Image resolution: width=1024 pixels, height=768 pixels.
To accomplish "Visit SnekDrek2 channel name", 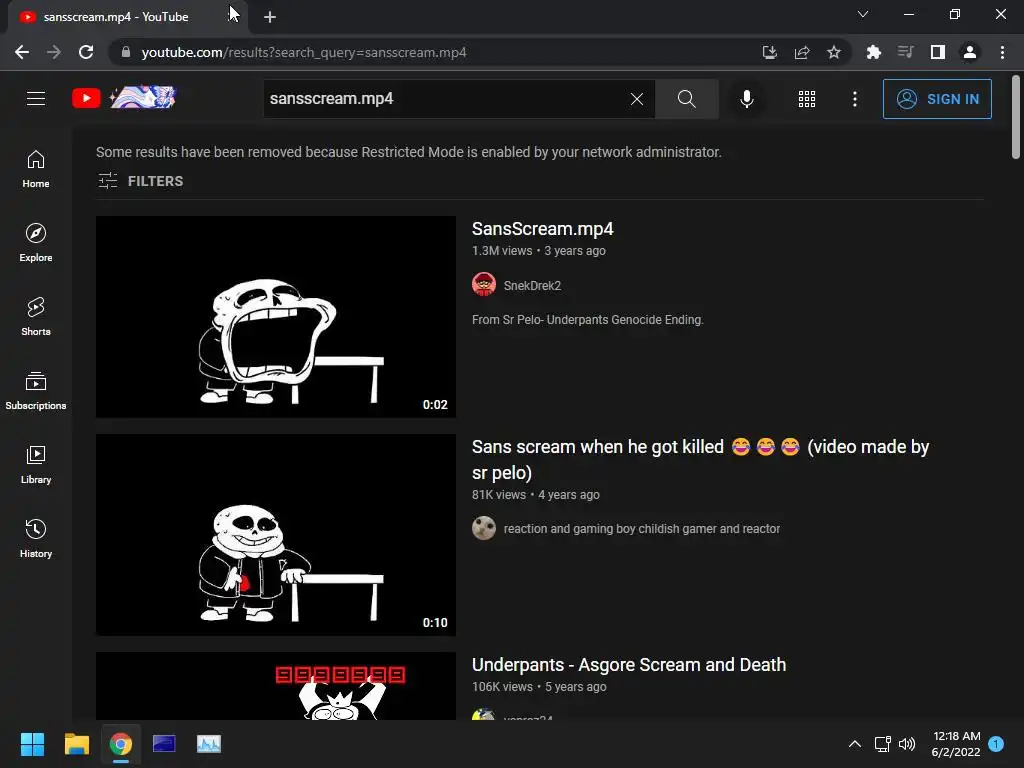I will click(x=532, y=285).
